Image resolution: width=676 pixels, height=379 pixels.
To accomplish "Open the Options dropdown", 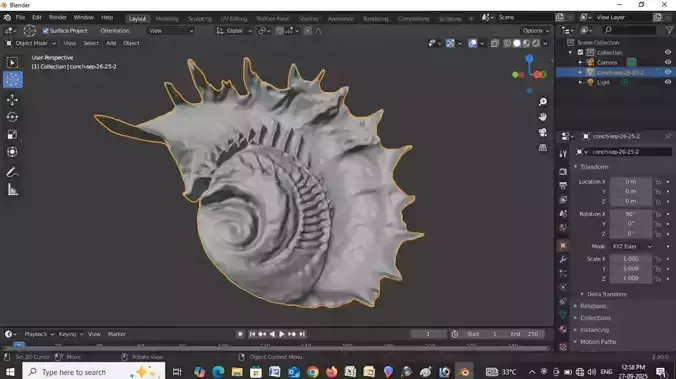I will point(535,31).
